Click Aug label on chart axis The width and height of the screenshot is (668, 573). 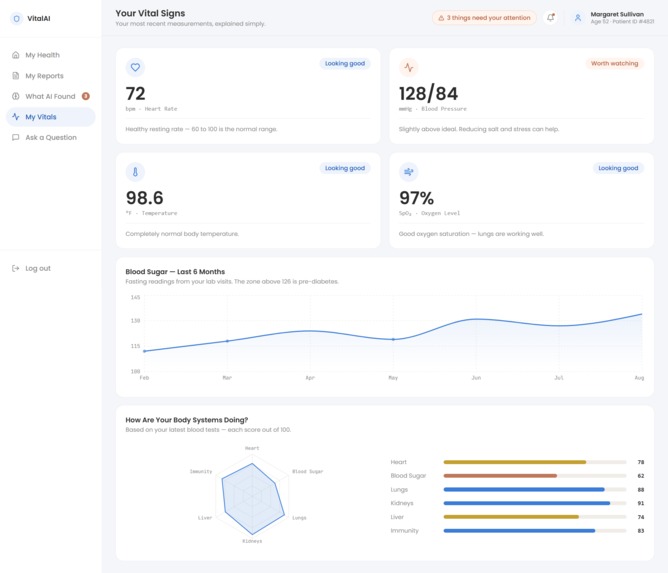[639, 378]
